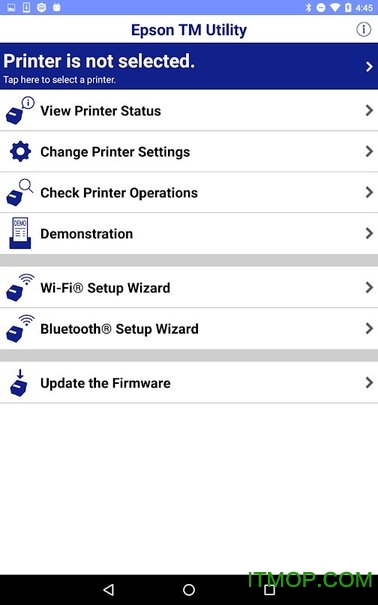Tap the Wi-Fi Setup Wizard printer icon
378x605 pixels.
(20, 287)
